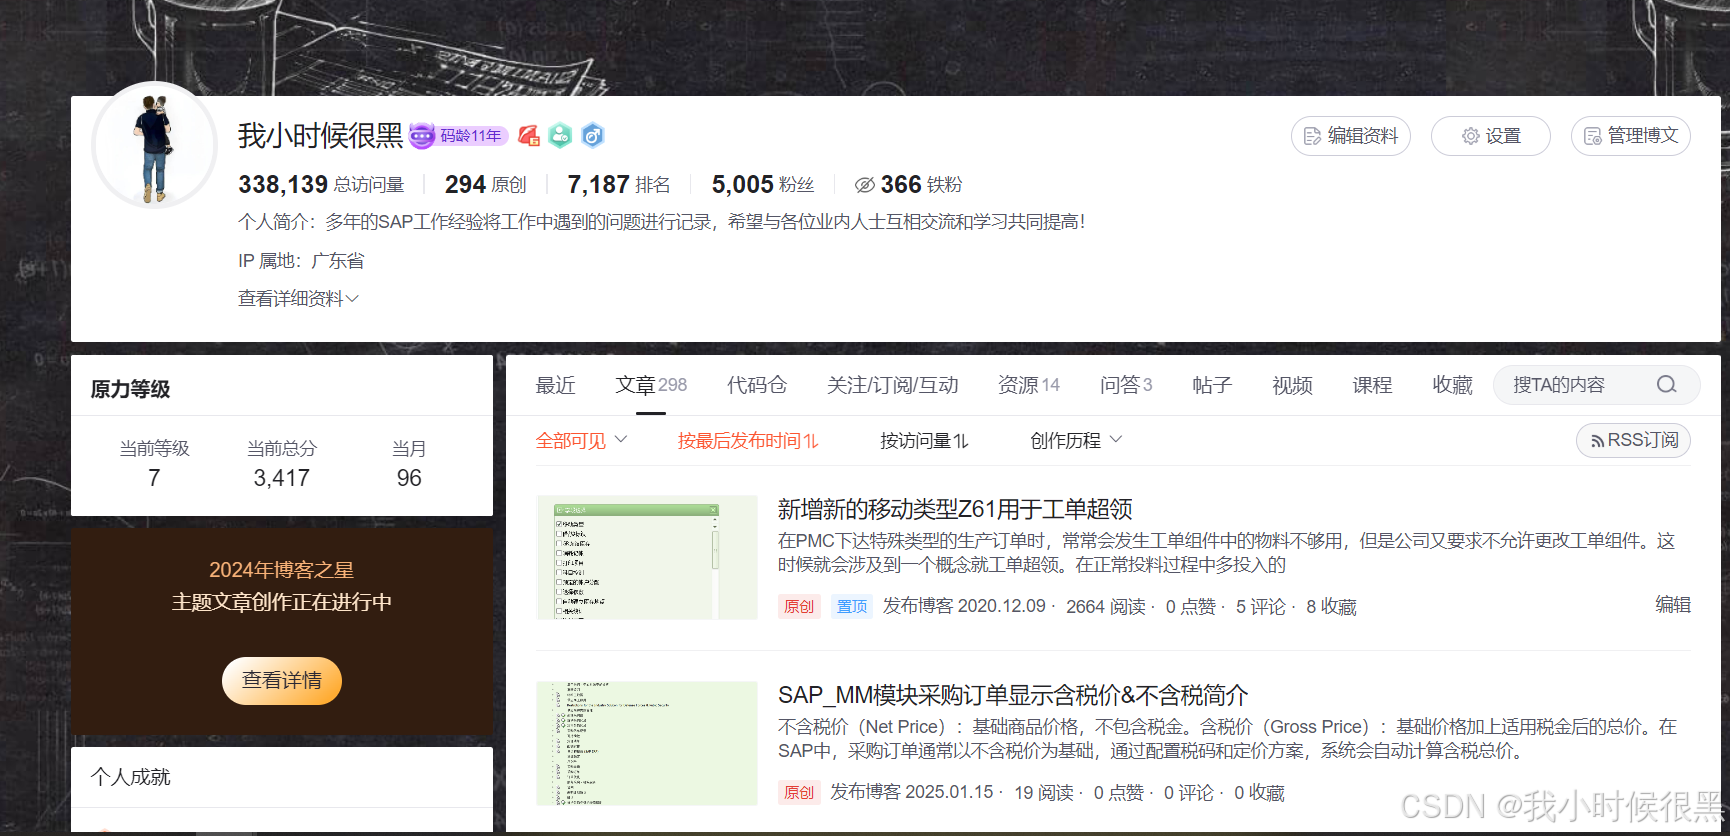Click 查看详情 in 博客之星 banner
Screen dimensions: 1730x836
pos(282,681)
